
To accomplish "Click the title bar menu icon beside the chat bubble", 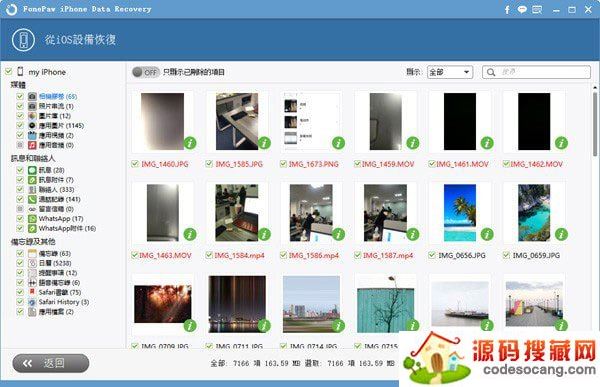I will (x=537, y=10).
